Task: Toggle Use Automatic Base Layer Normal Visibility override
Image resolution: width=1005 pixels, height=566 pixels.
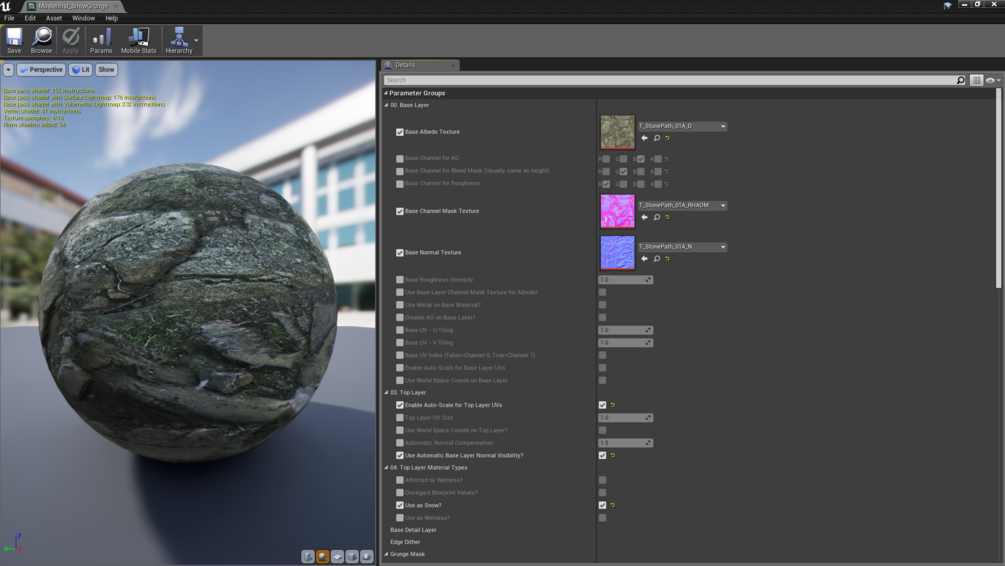Action: click(x=400, y=455)
